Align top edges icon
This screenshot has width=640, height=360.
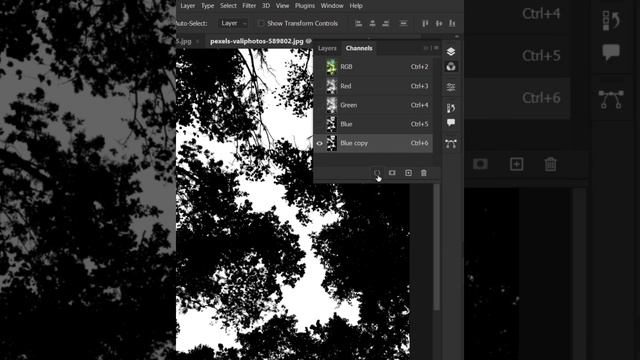point(425,24)
